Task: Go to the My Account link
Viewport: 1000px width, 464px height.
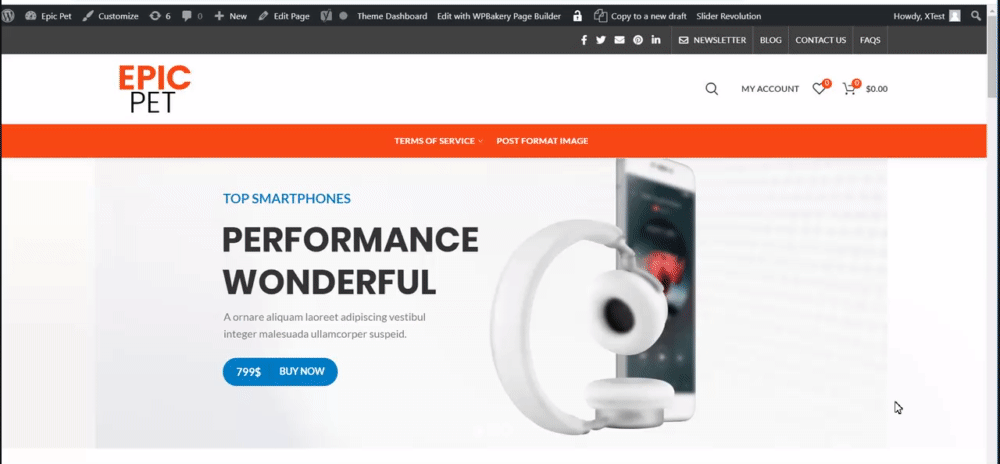Action: (770, 89)
